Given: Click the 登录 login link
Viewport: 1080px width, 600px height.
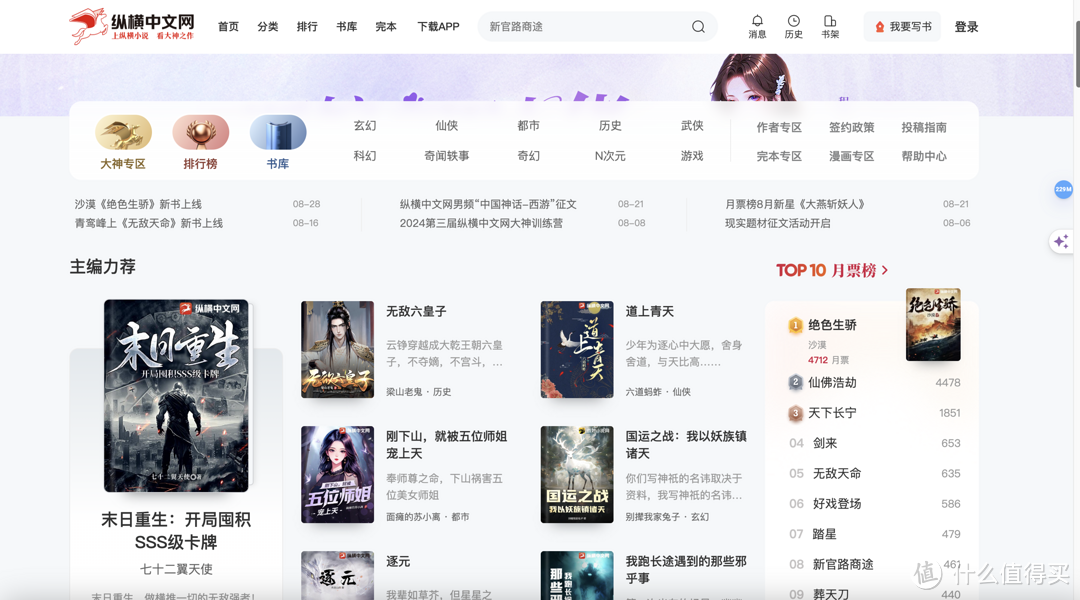Looking at the screenshot, I should click(x=966, y=27).
